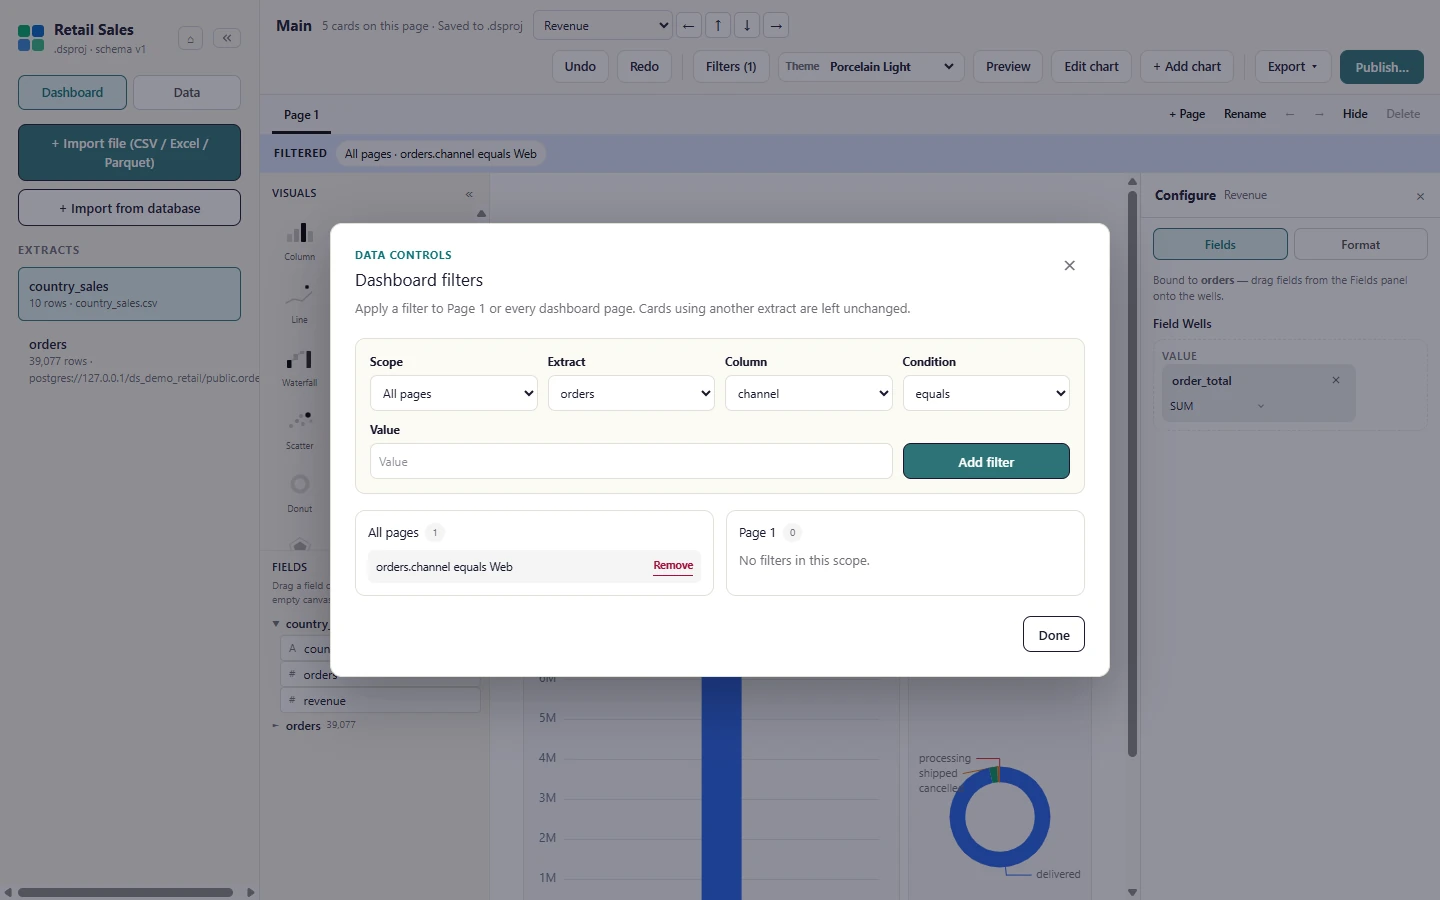
Task: Click the right arrow next to the Revenue selector
Action: click(776, 26)
